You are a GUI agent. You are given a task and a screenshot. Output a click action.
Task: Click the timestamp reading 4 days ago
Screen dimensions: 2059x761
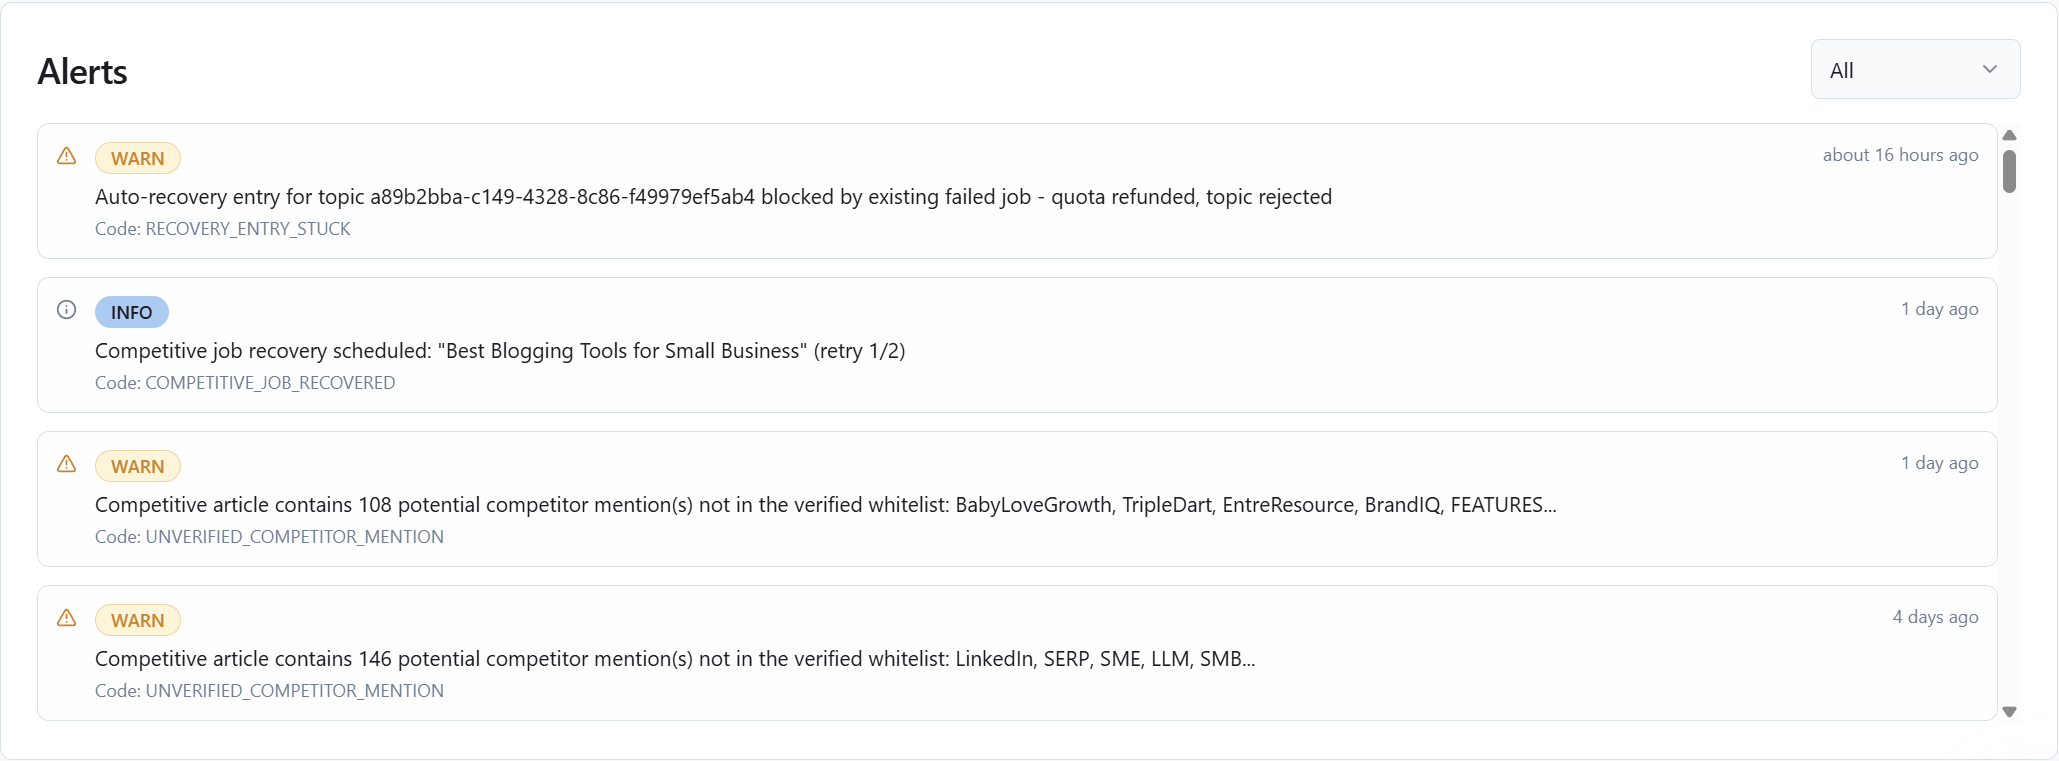[x=1934, y=617]
